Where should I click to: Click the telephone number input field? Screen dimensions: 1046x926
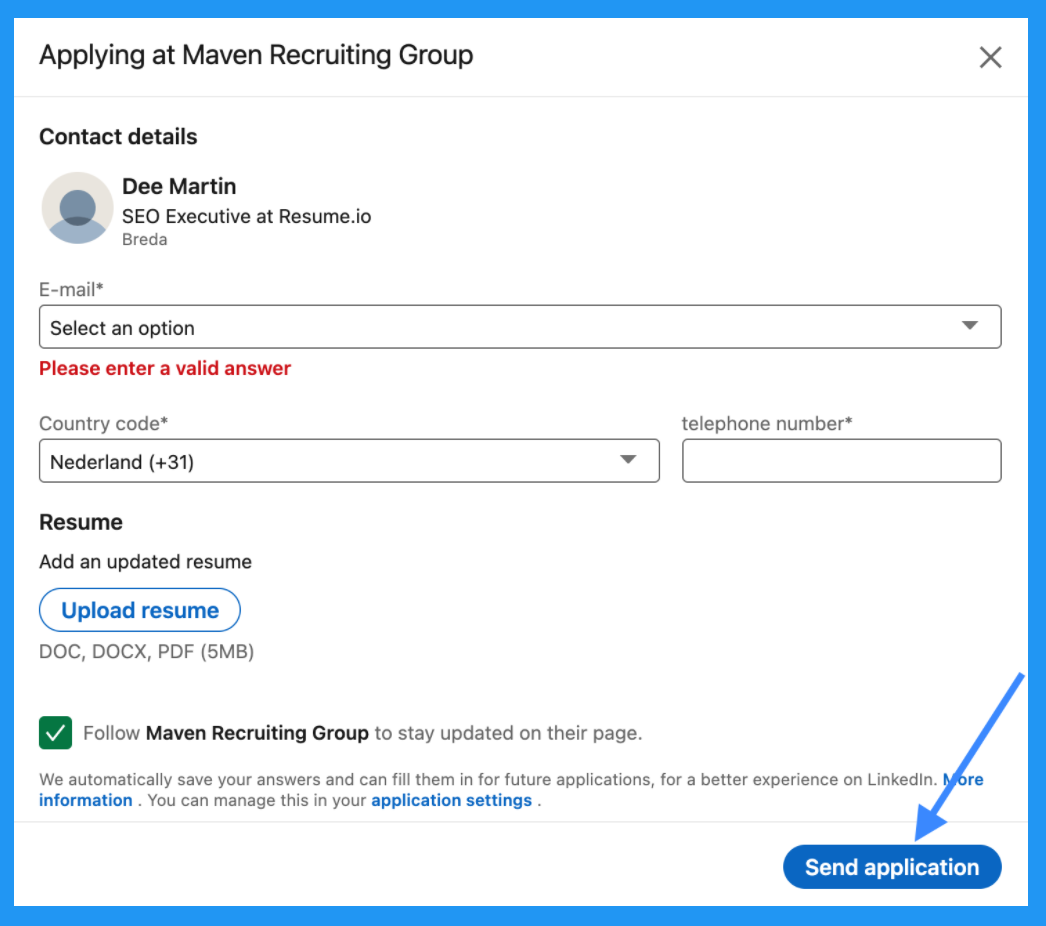(841, 461)
